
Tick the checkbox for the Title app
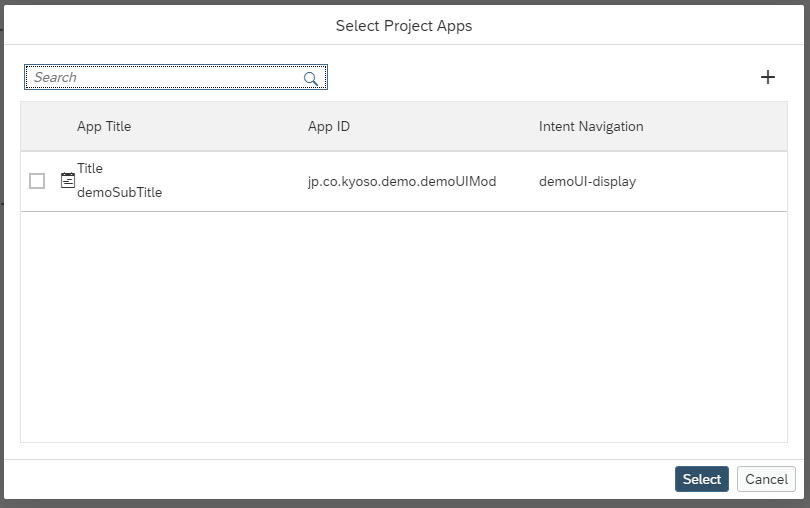coord(37,181)
